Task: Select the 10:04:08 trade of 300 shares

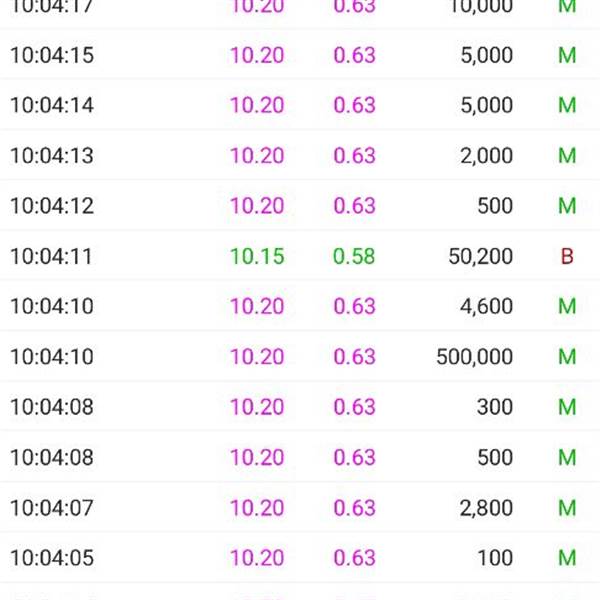Action: click(300, 406)
